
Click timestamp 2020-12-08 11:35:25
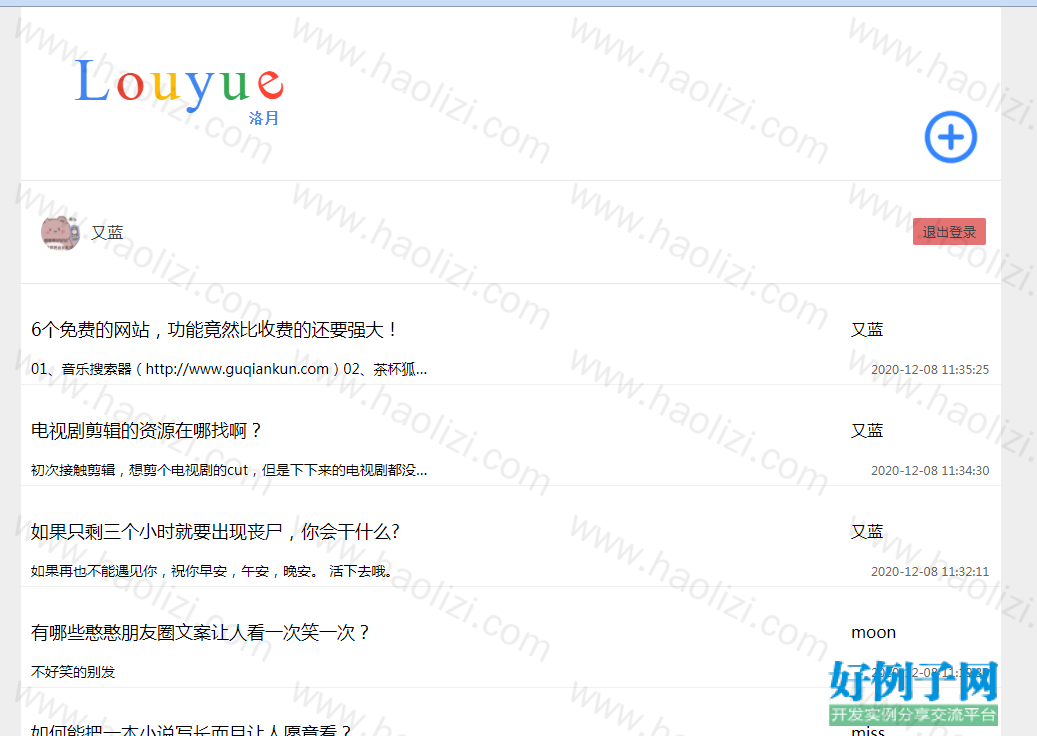pos(930,370)
